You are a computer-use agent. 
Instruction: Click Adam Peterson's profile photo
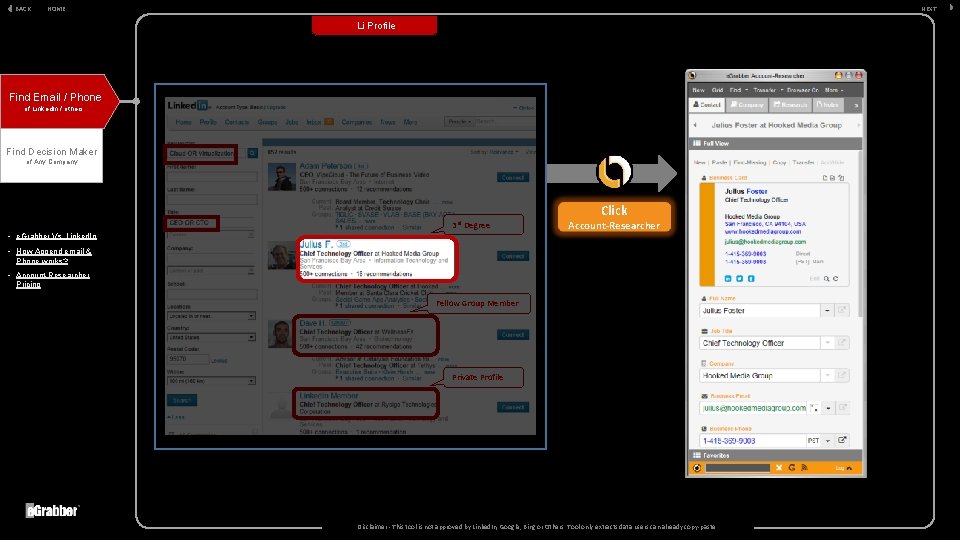point(282,177)
